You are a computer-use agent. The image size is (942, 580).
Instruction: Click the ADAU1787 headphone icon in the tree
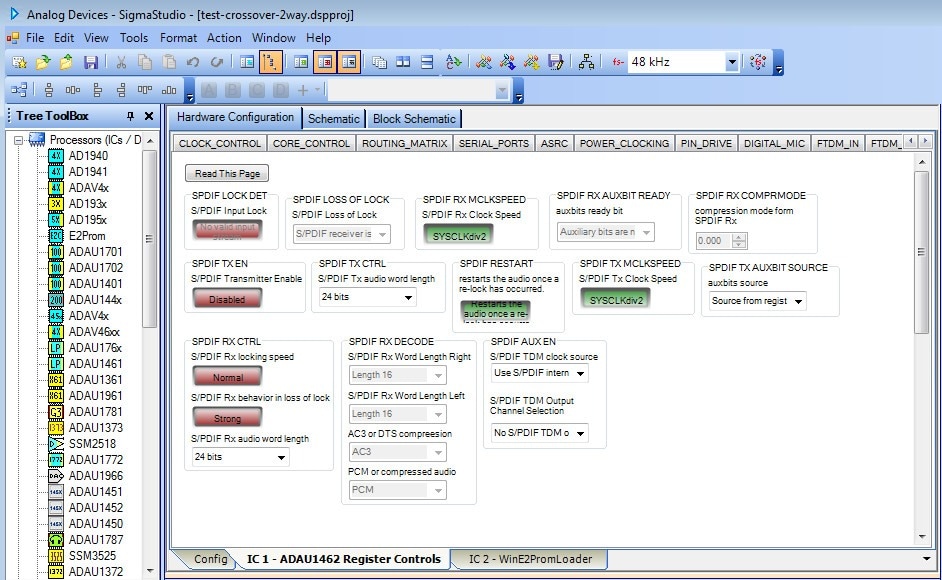point(56,540)
